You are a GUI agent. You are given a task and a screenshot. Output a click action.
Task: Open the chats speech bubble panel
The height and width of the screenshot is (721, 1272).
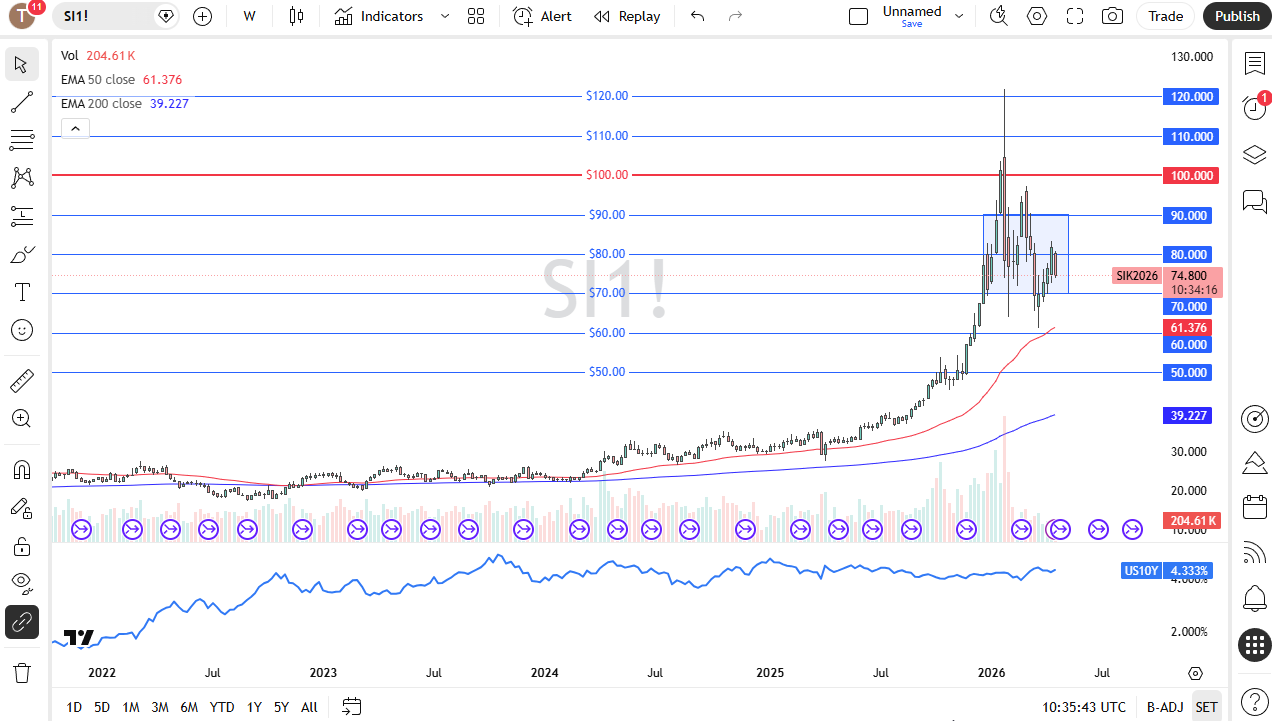[1255, 201]
